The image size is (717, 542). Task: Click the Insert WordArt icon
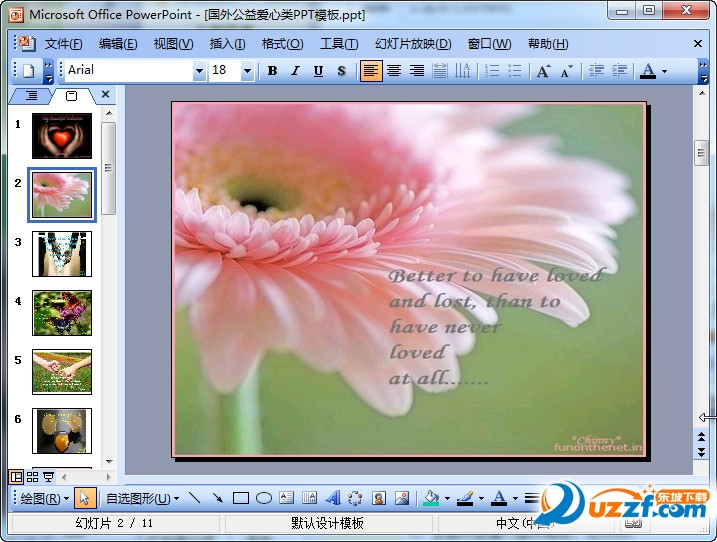pyautogui.click(x=332, y=498)
